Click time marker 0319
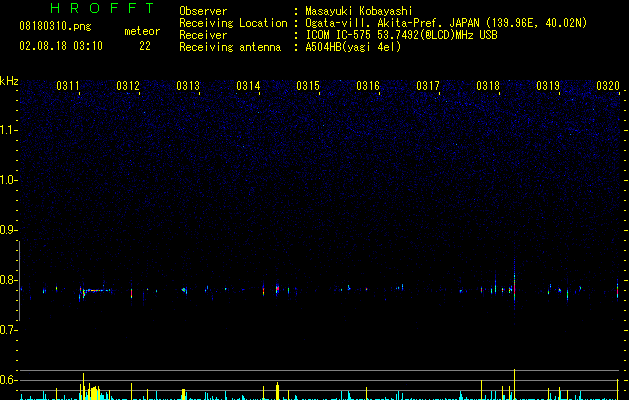Image resolution: width=629 pixels, height=400 pixels. 548,86
